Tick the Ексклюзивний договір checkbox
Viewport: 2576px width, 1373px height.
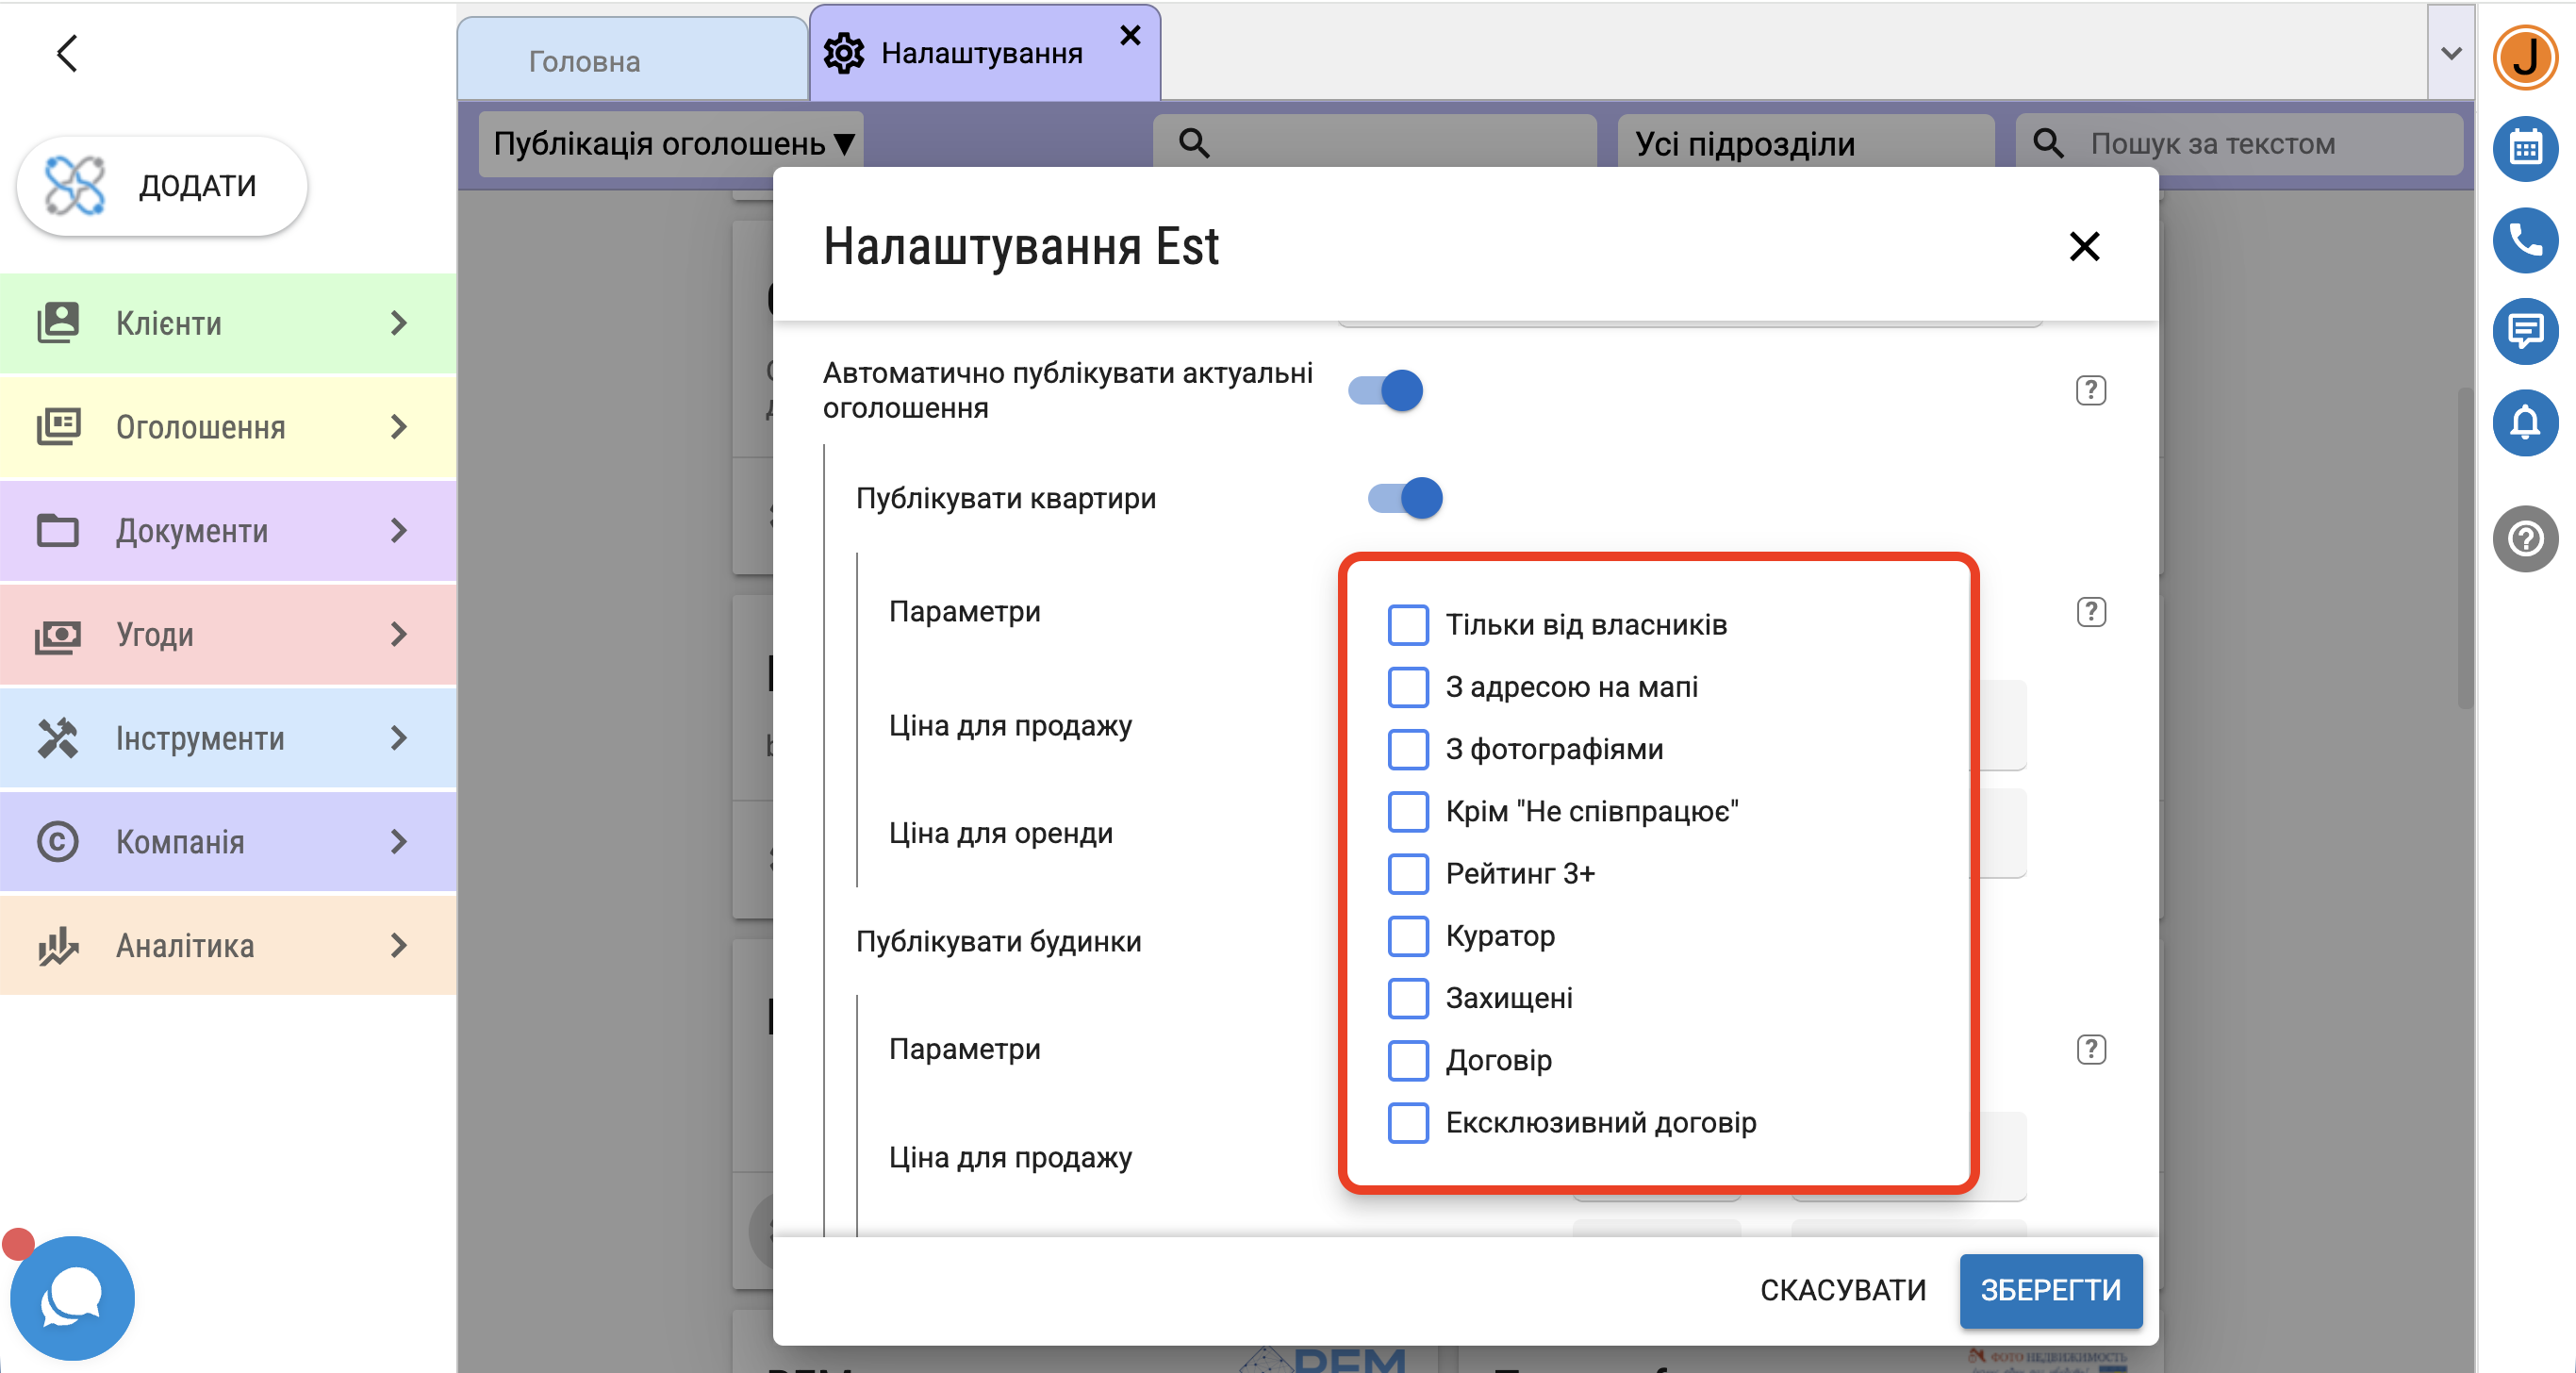click(x=1408, y=1122)
